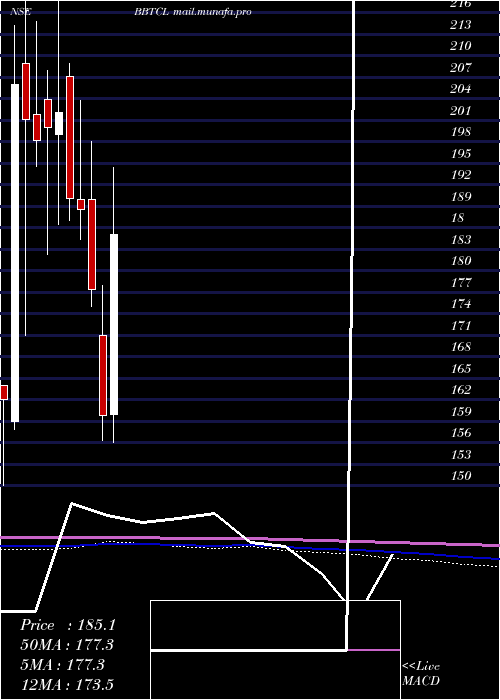
Task: Click the 213 price axis label
Action: [x=461, y=25]
